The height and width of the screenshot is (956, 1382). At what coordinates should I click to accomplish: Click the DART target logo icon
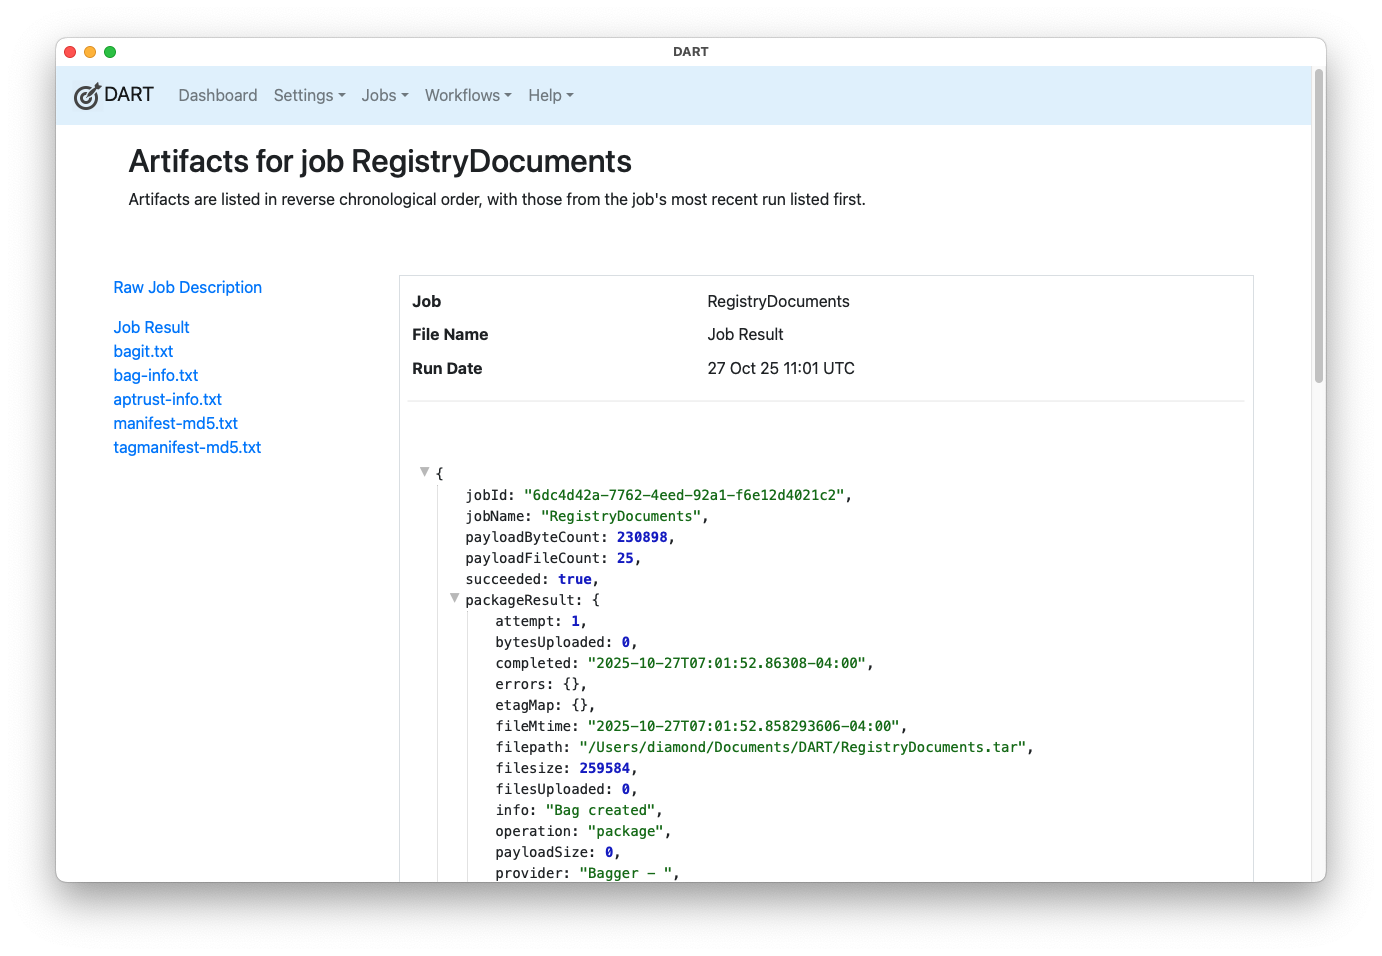coord(87,96)
